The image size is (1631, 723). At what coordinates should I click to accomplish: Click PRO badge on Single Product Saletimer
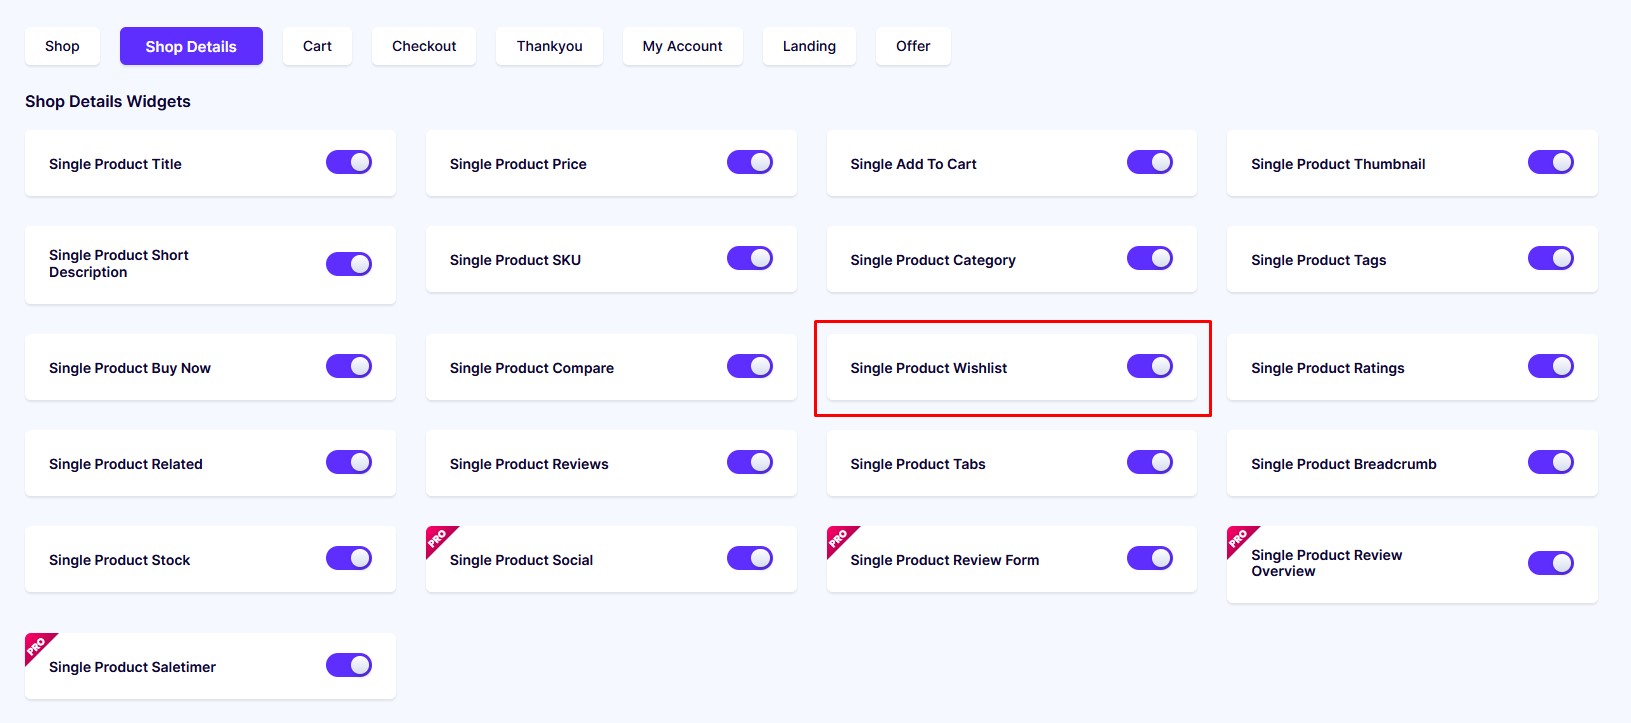[38, 646]
